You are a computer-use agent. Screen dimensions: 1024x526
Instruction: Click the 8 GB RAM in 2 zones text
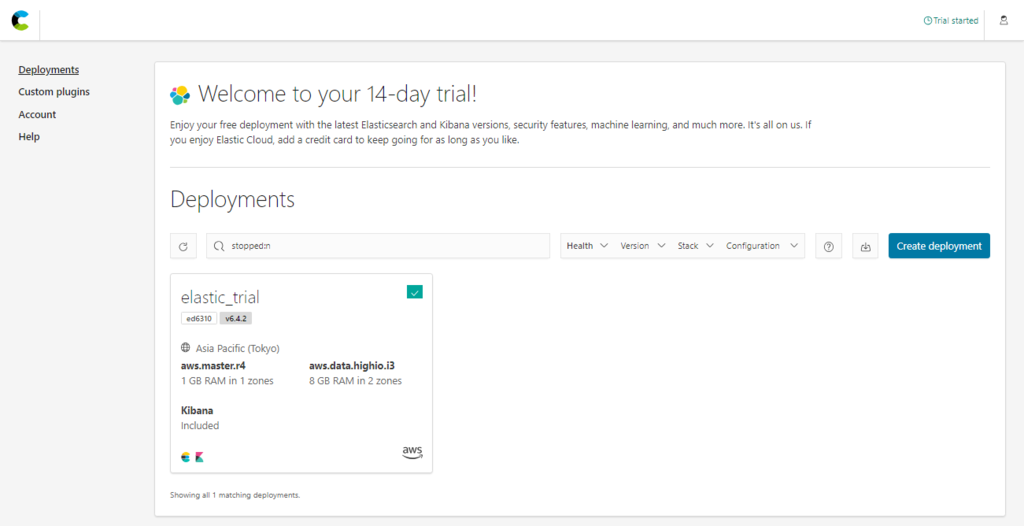point(355,381)
